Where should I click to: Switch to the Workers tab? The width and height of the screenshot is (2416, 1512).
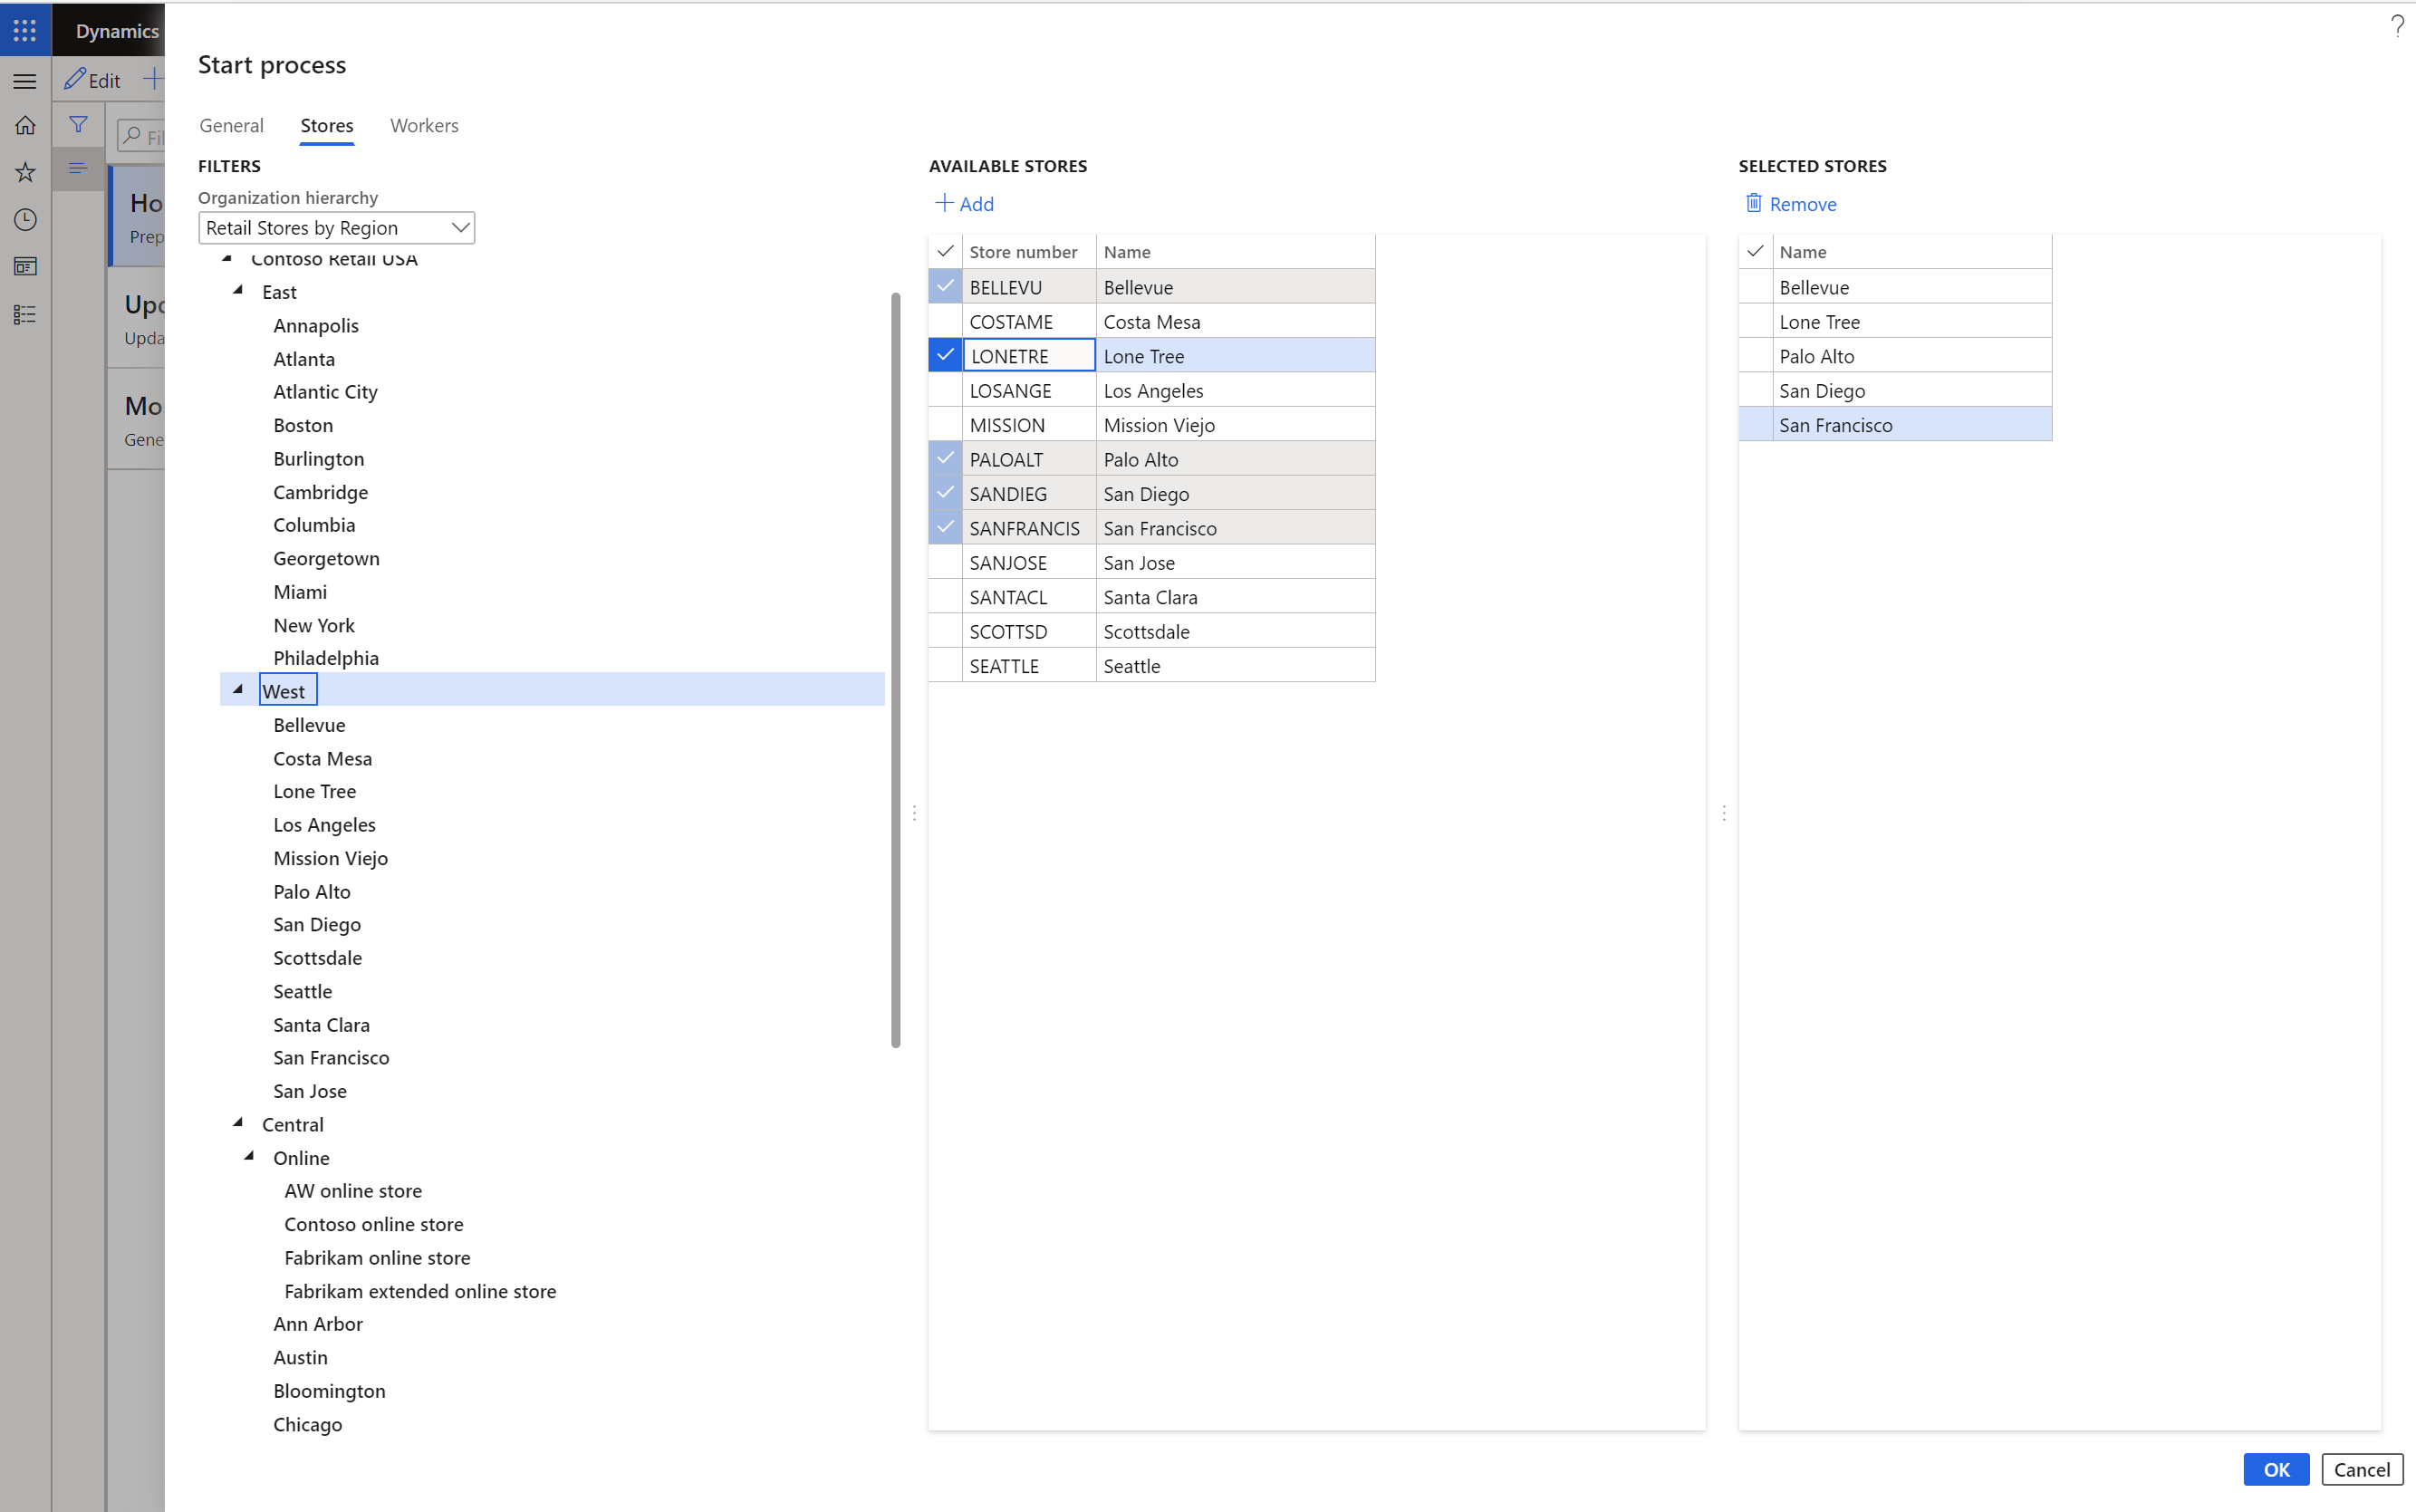click(x=423, y=124)
